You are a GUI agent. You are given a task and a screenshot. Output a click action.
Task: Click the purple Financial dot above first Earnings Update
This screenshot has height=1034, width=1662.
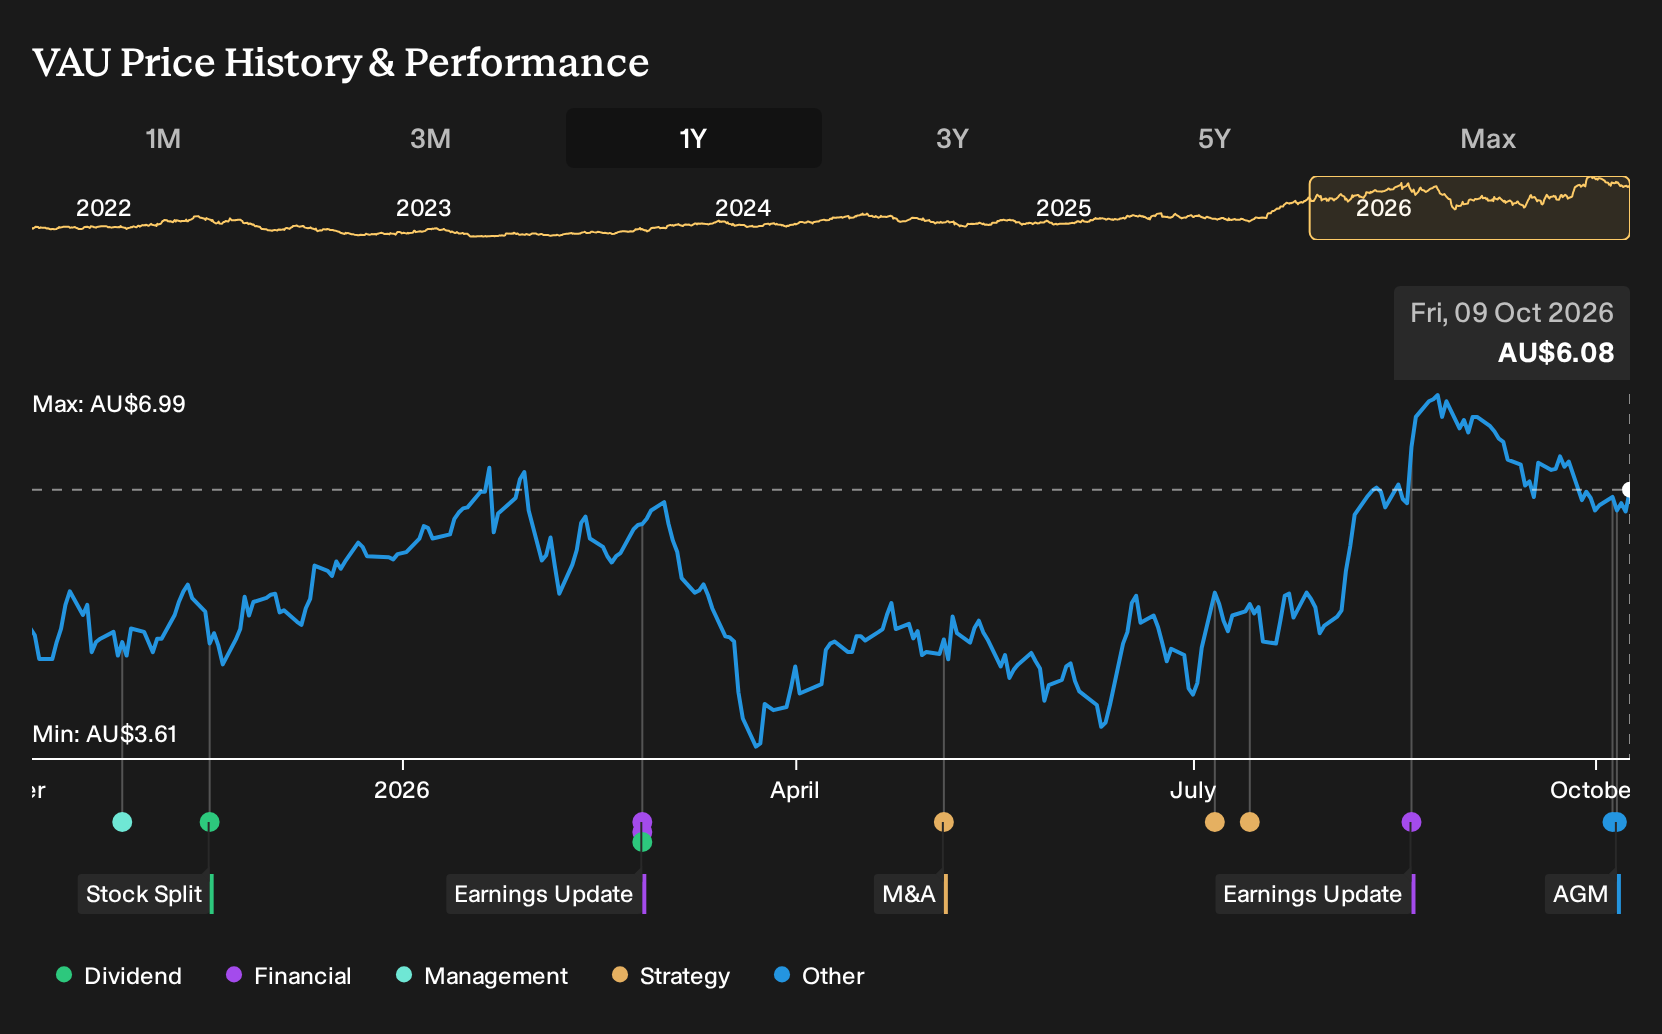coord(642,822)
